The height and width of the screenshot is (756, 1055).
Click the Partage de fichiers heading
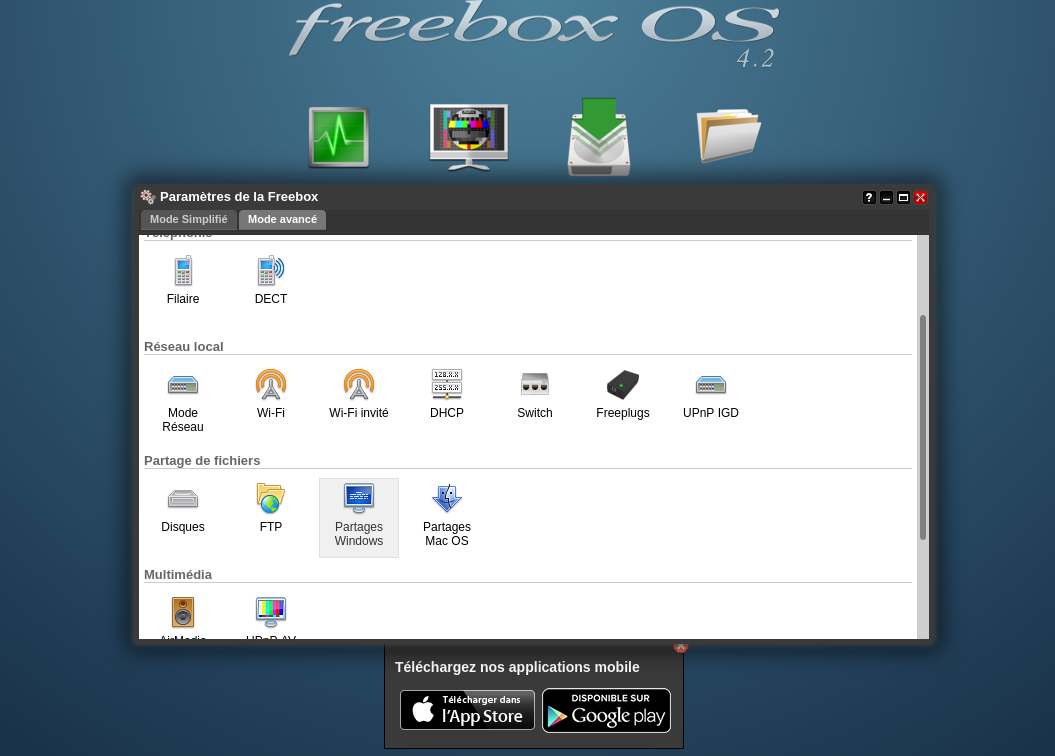tap(202, 461)
